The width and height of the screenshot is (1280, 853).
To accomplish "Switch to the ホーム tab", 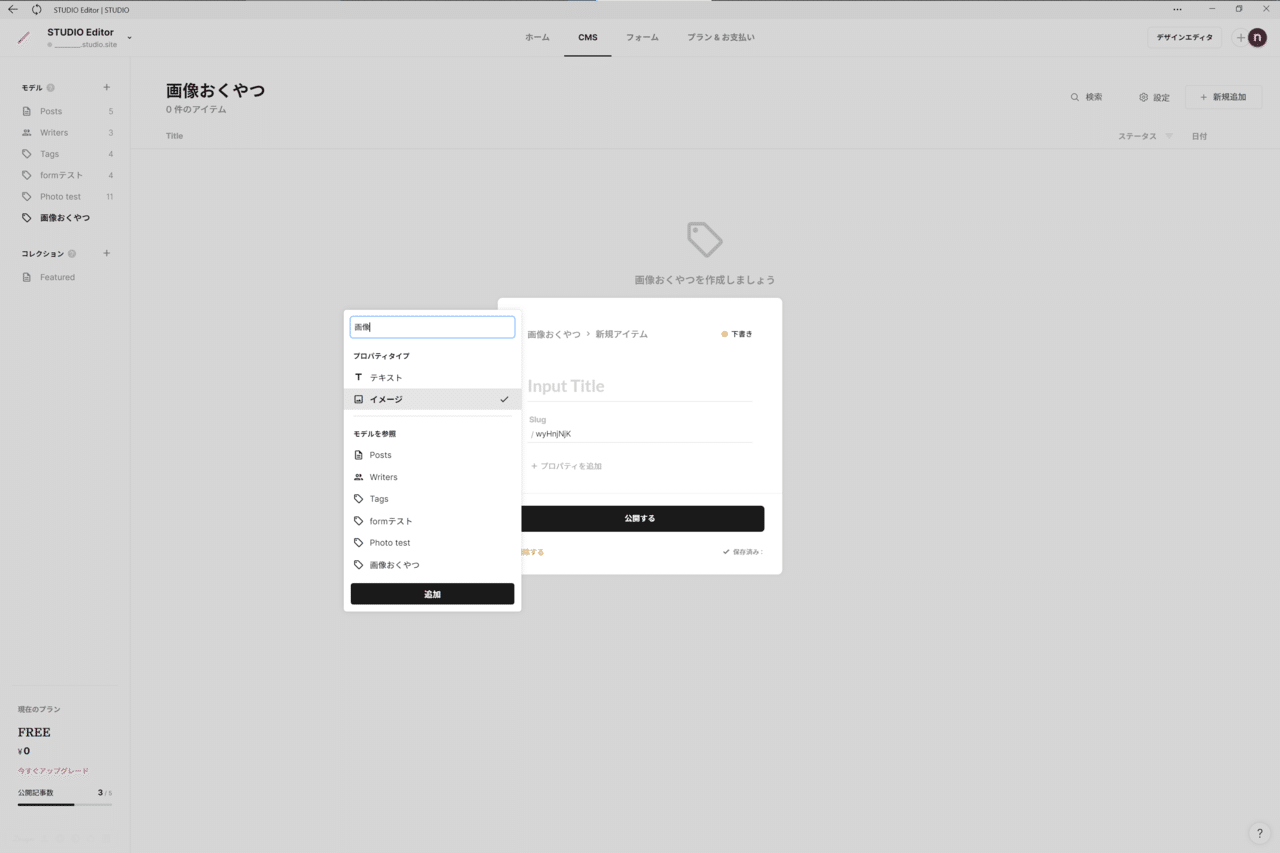I will 537,38.
